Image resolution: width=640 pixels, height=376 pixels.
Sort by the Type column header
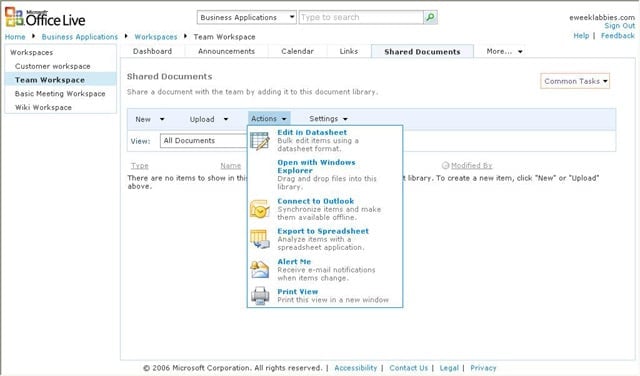point(140,165)
